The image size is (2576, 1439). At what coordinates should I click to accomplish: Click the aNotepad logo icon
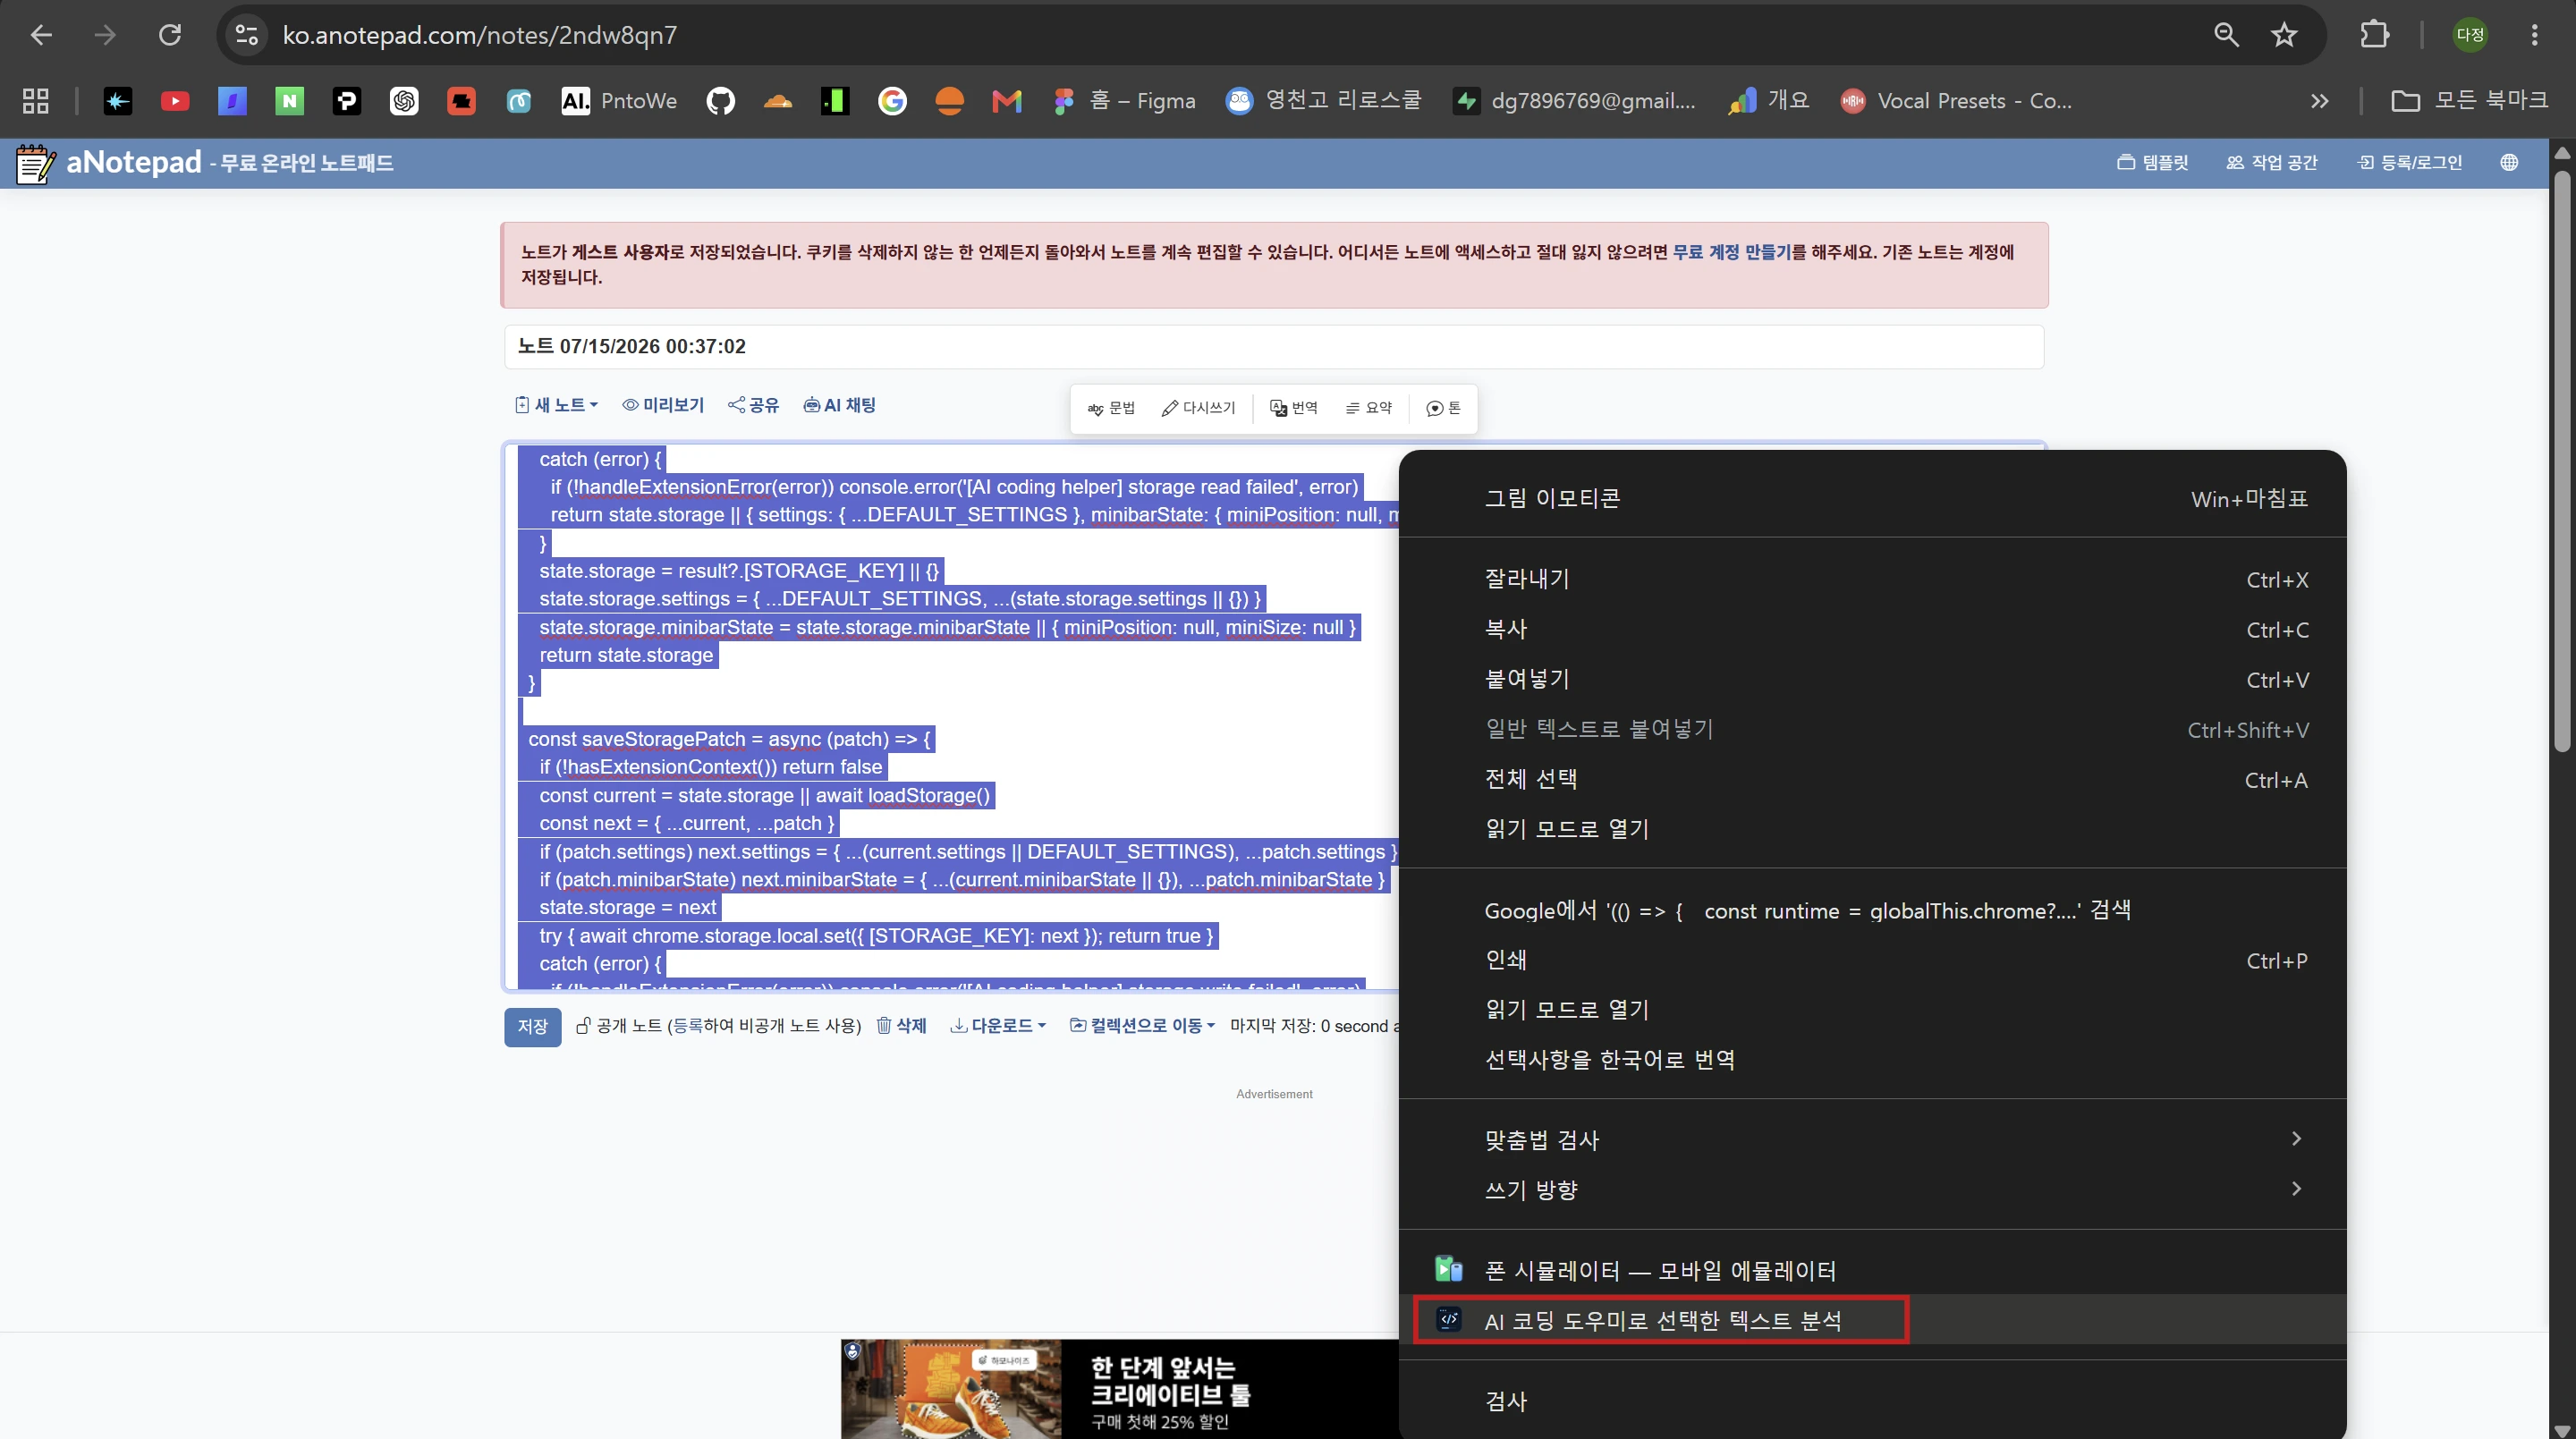35,163
